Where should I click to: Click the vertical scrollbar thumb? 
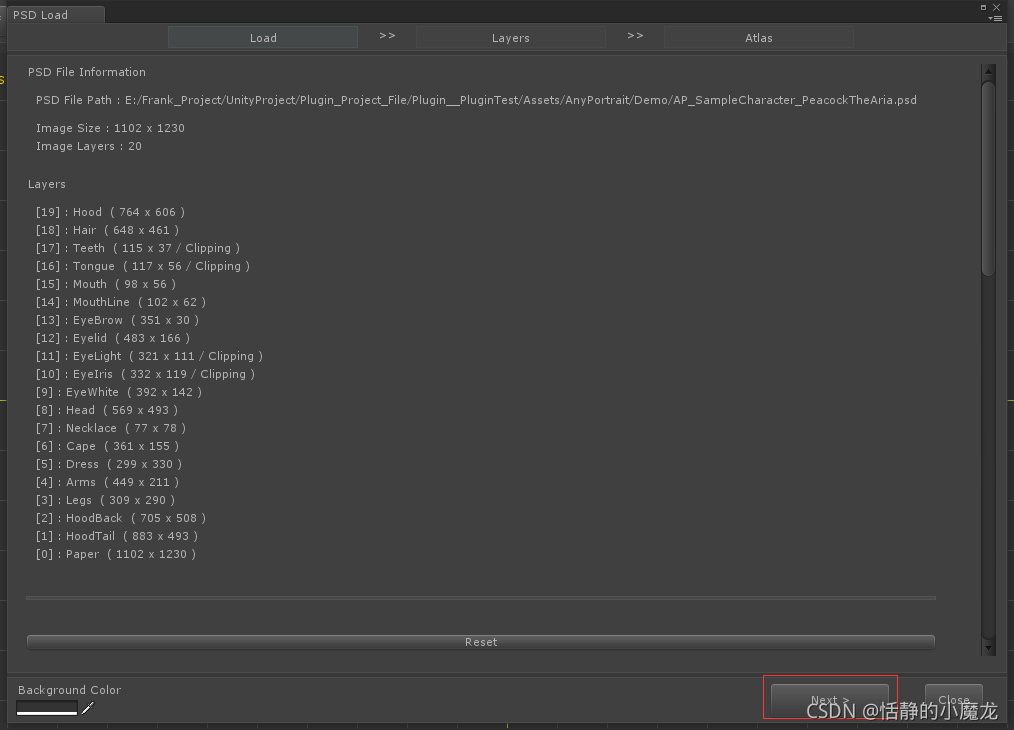pyautogui.click(x=988, y=178)
